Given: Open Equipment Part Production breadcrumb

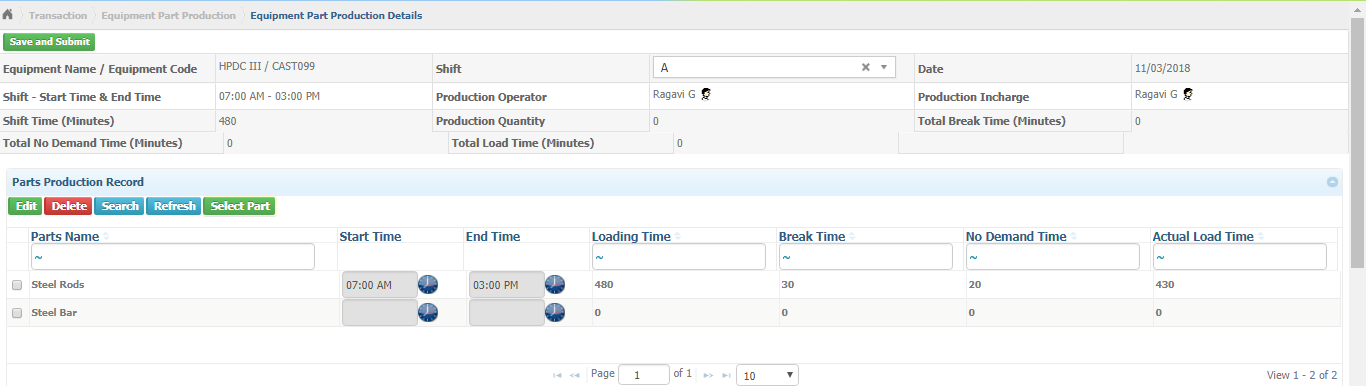Looking at the screenshot, I should pos(168,16).
